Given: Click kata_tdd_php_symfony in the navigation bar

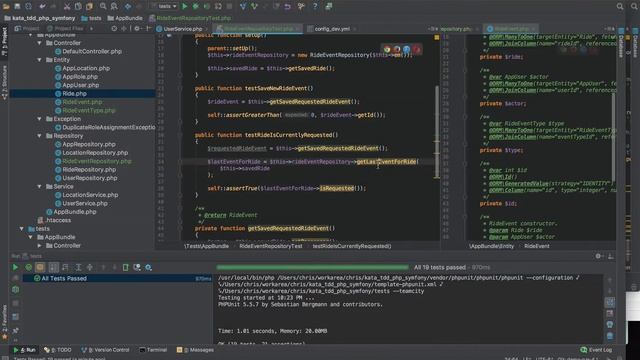Looking at the screenshot, I should click(x=40, y=18).
